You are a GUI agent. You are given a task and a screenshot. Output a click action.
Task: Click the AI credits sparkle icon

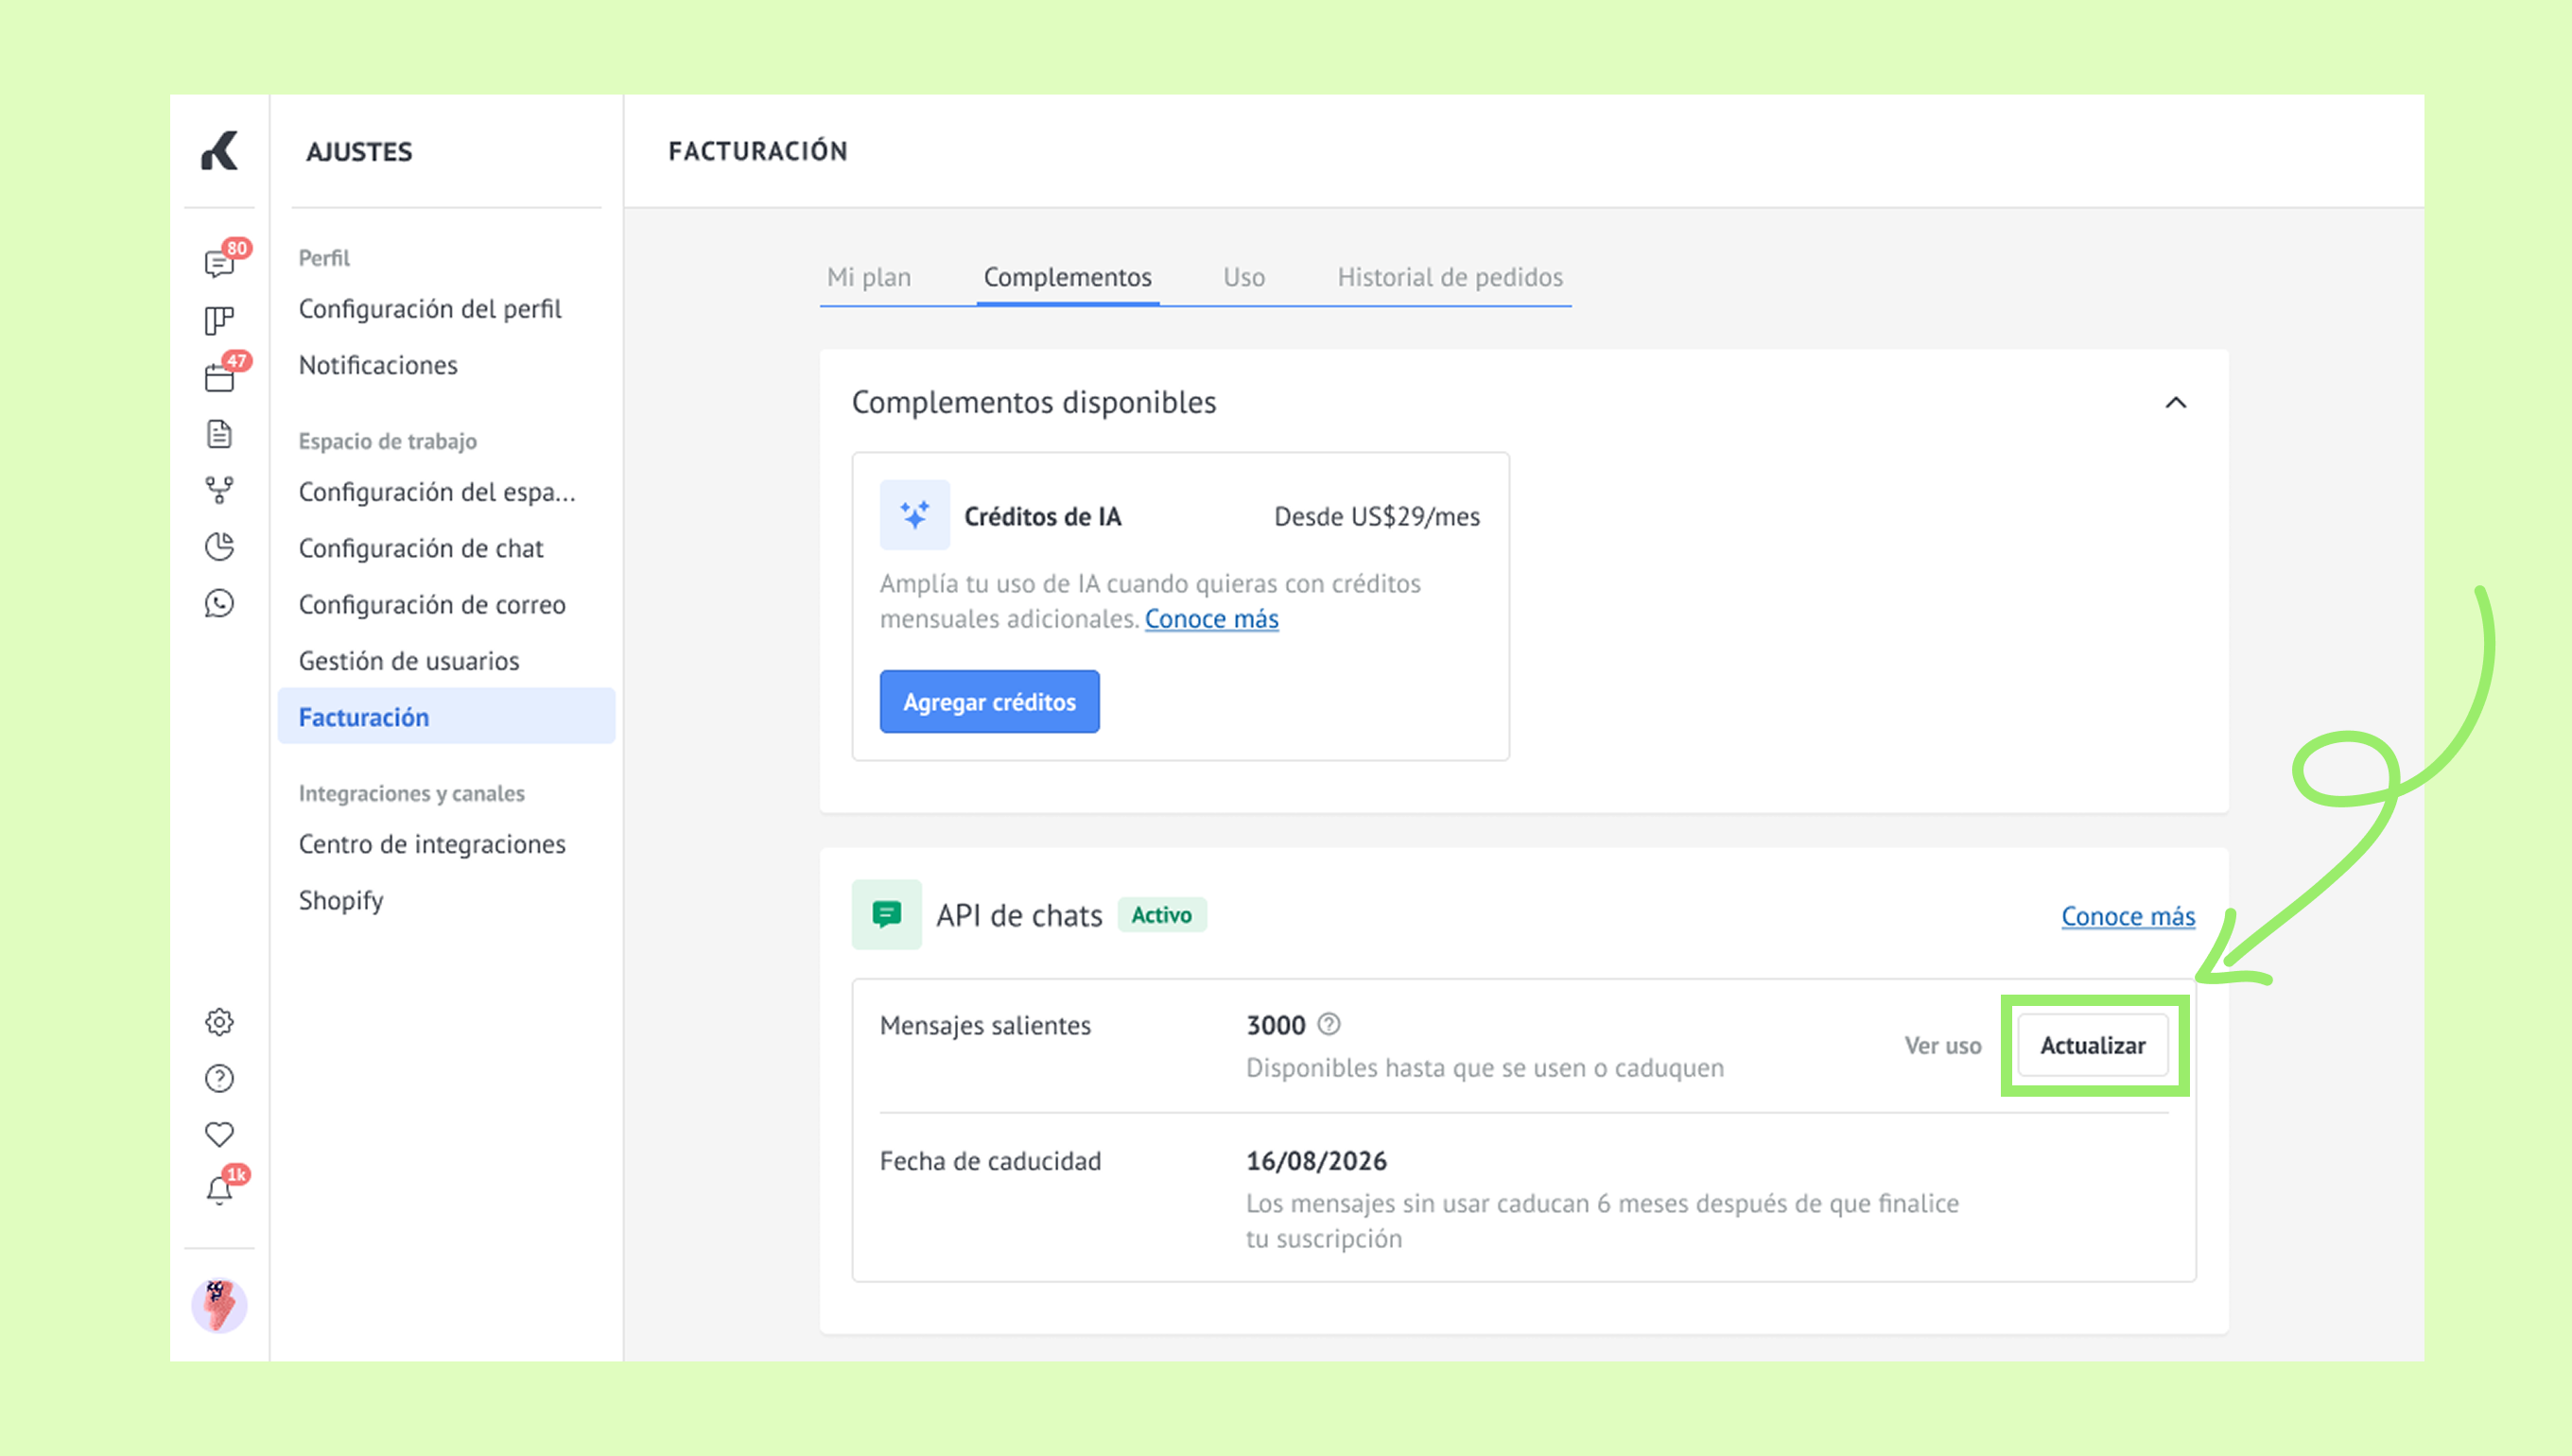tap(915, 515)
